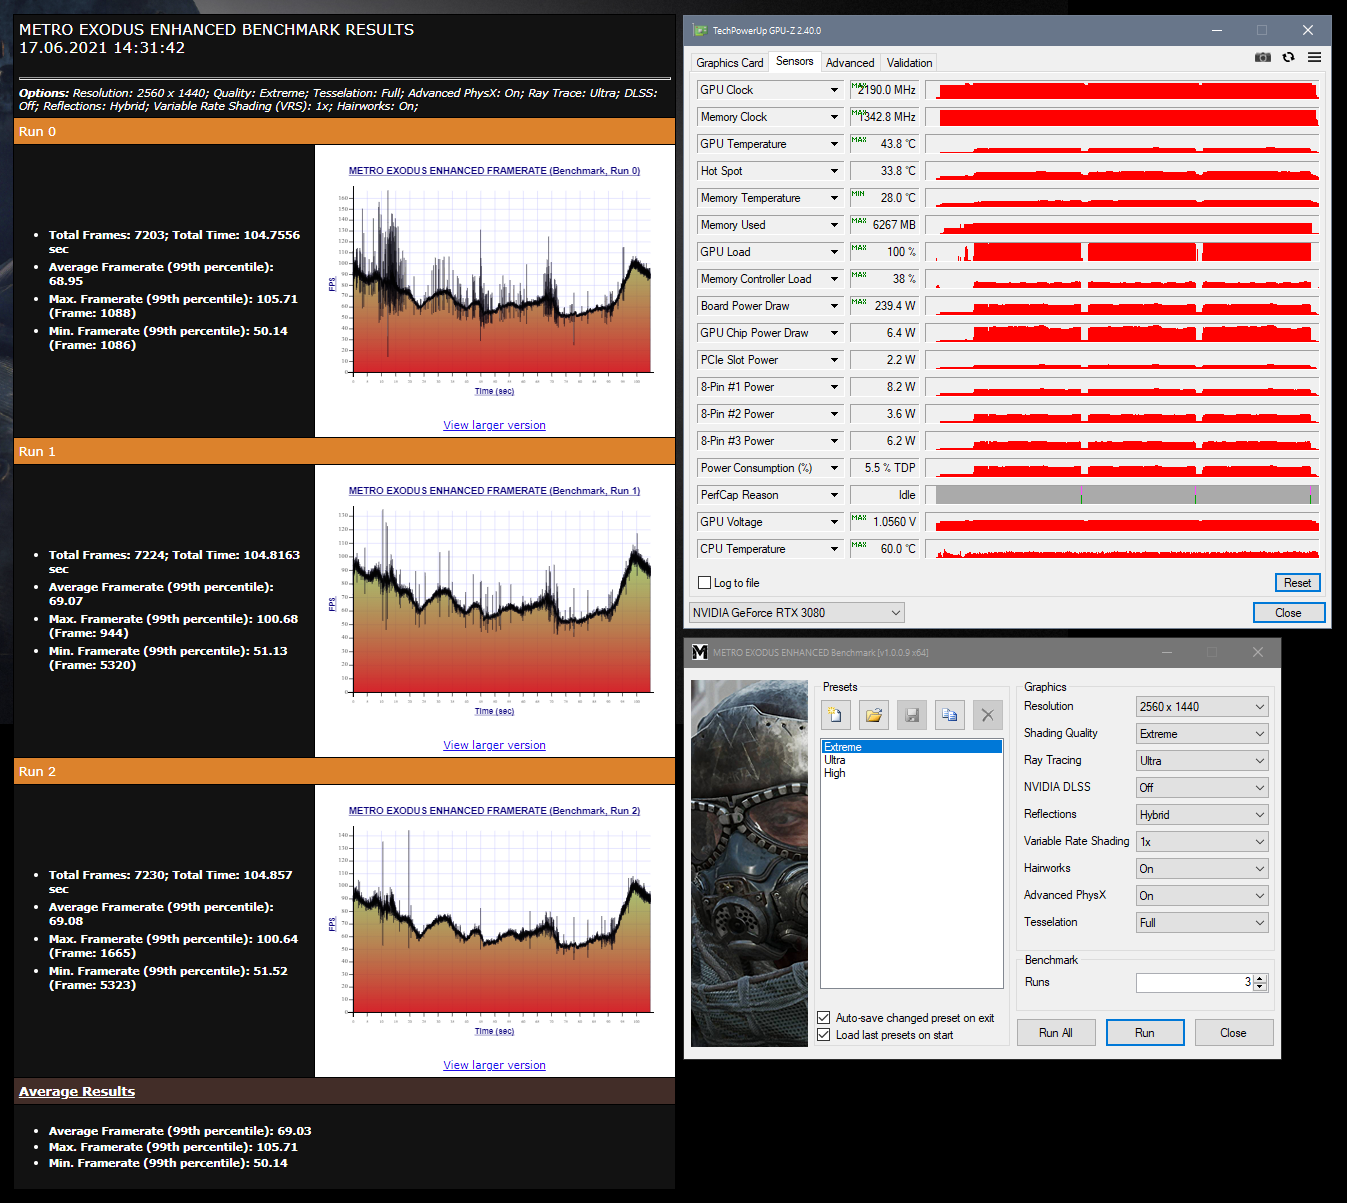The height and width of the screenshot is (1203, 1347).
Task: Create a new preset in Metro Benchmark
Action: (x=835, y=715)
